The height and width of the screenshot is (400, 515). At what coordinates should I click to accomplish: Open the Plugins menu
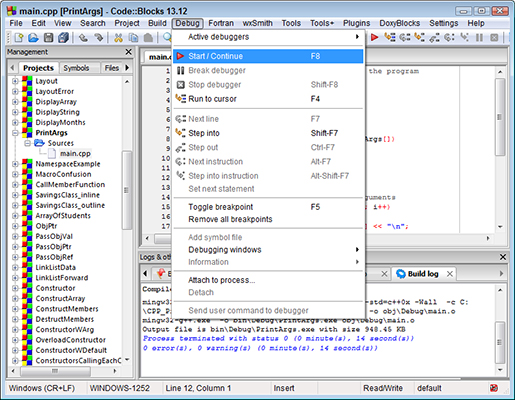click(356, 23)
